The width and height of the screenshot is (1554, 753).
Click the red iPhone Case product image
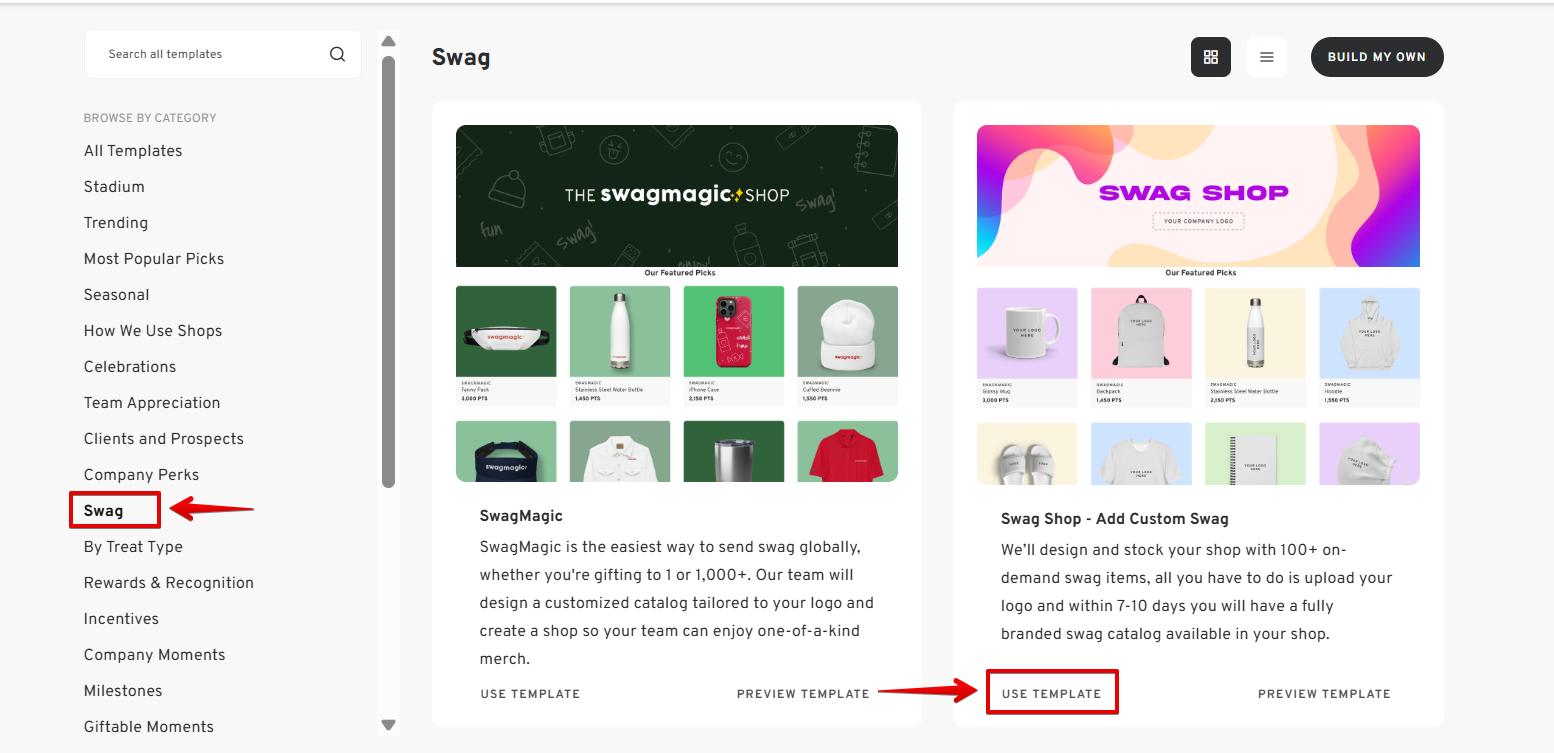coord(734,331)
